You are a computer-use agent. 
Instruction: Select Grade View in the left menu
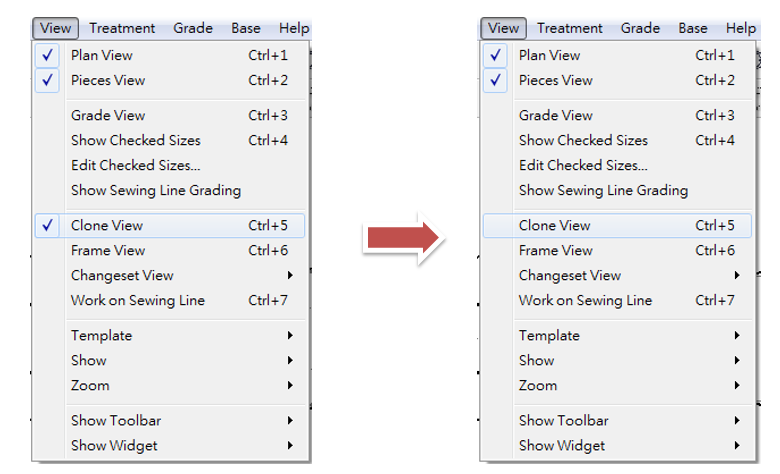108,116
